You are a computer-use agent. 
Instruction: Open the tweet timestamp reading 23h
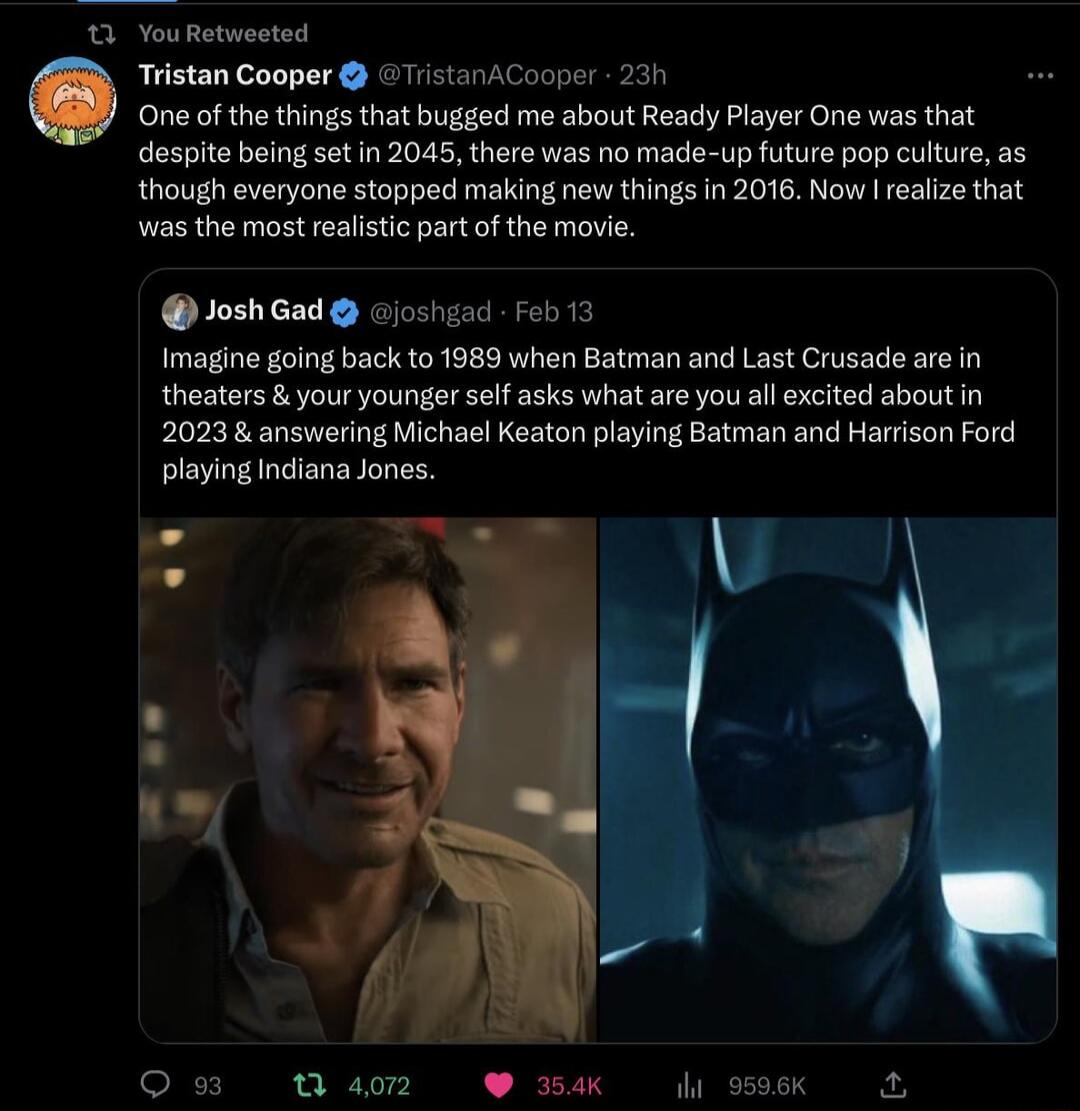pyautogui.click(x=644, y=74)
